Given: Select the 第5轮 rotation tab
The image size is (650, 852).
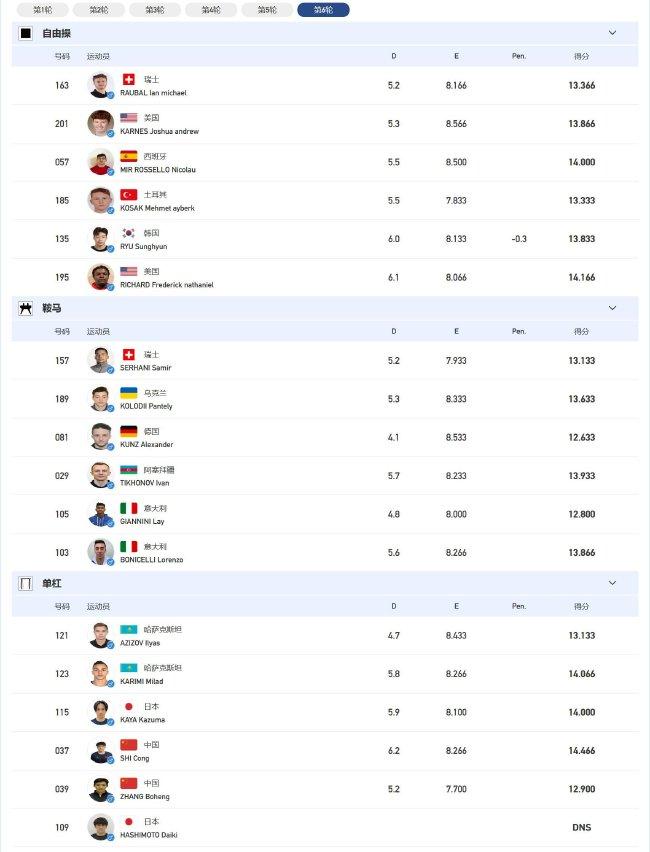Looking at the screenshot, I should [x=267, y=10].
